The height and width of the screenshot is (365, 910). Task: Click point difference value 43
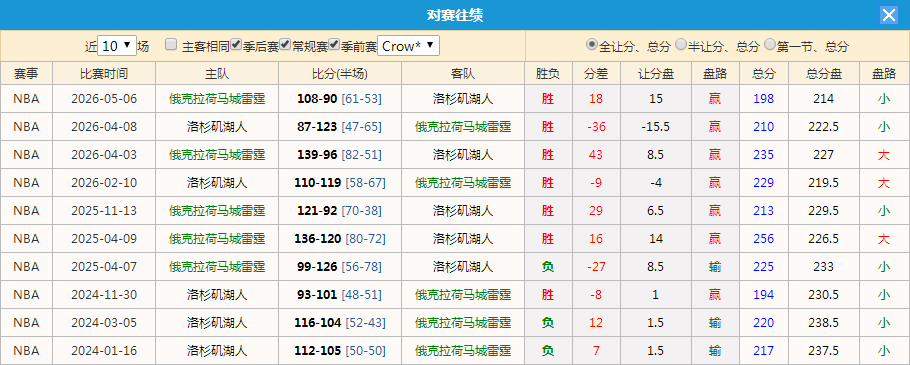coord(596,155)
